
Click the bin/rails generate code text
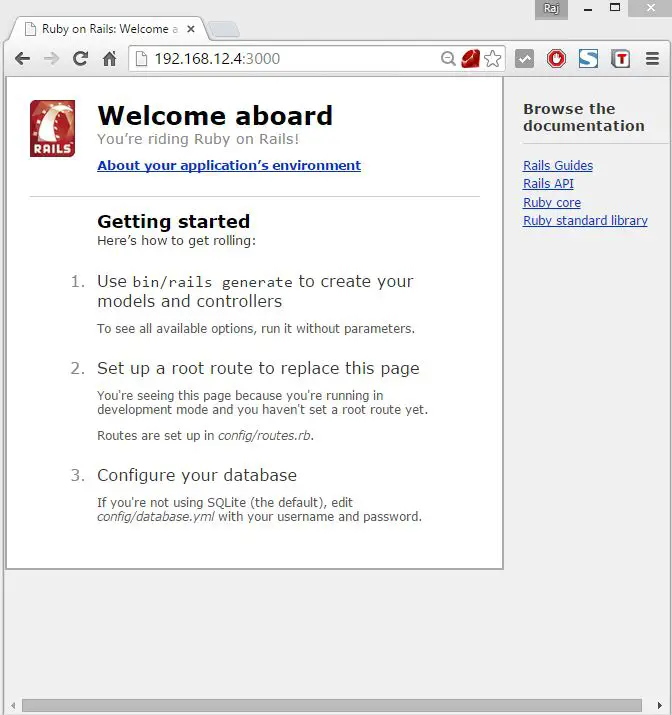212,282
